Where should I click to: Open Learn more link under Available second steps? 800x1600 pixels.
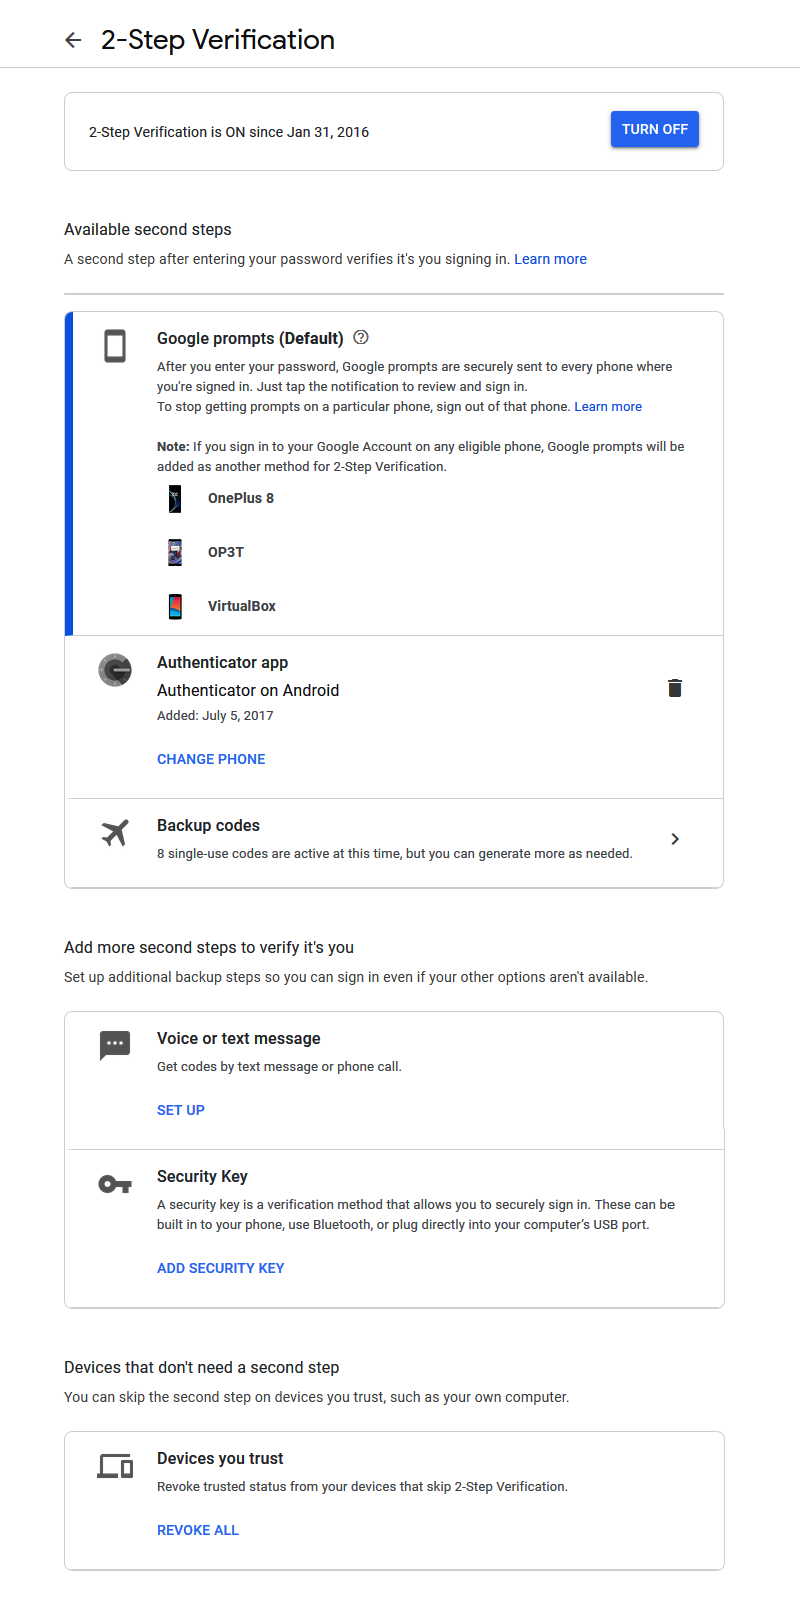pos(550,259)
